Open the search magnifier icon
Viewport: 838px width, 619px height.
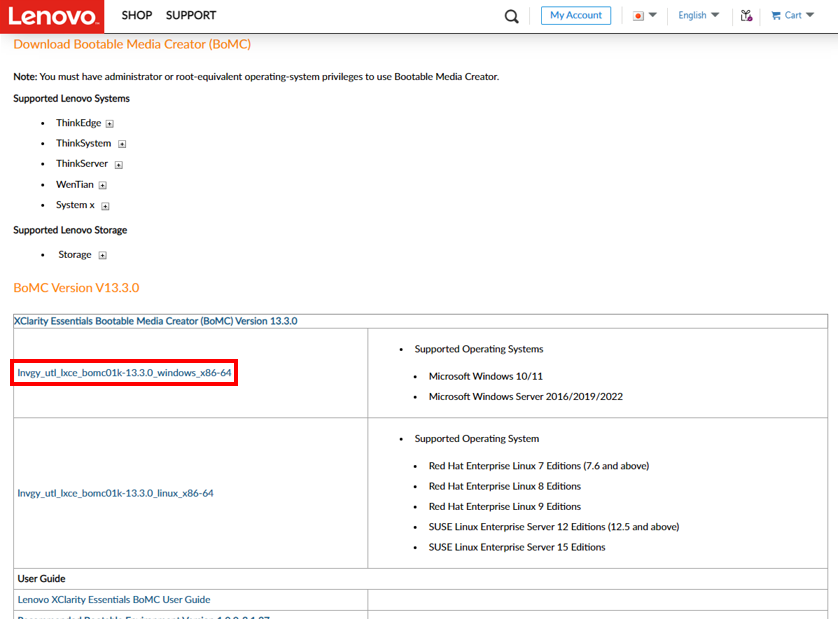511,16
